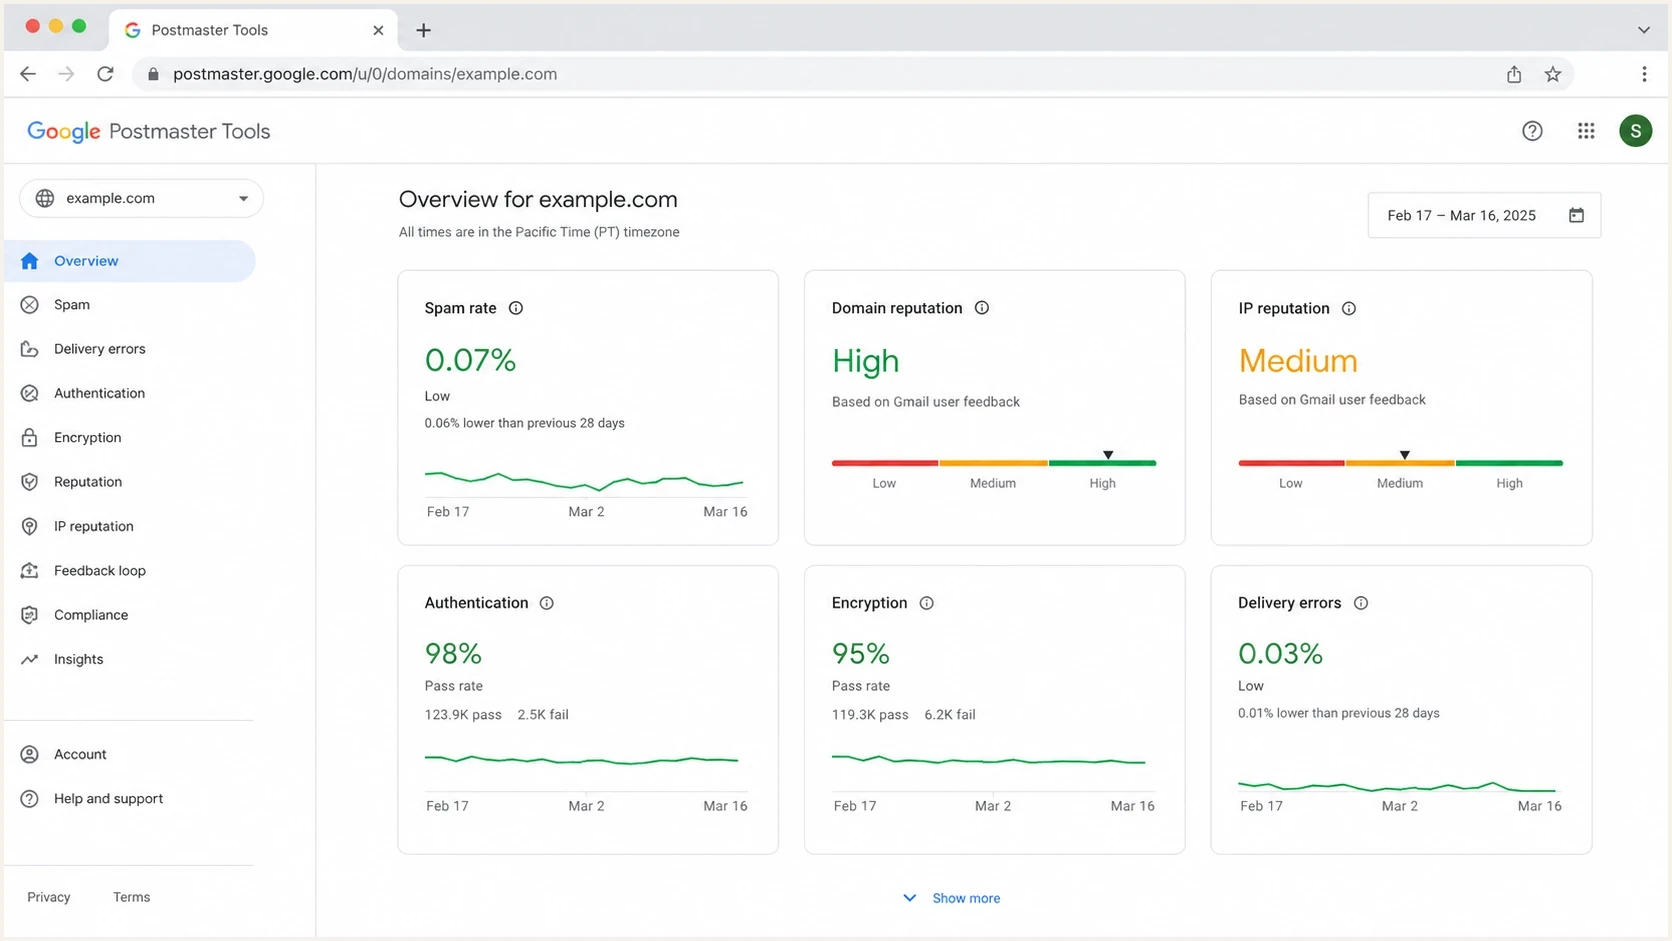The width and height of the screenshot is (1672, 941).
Task: Click the Delivery errors sidebar icon
Action: pos(29,349)
